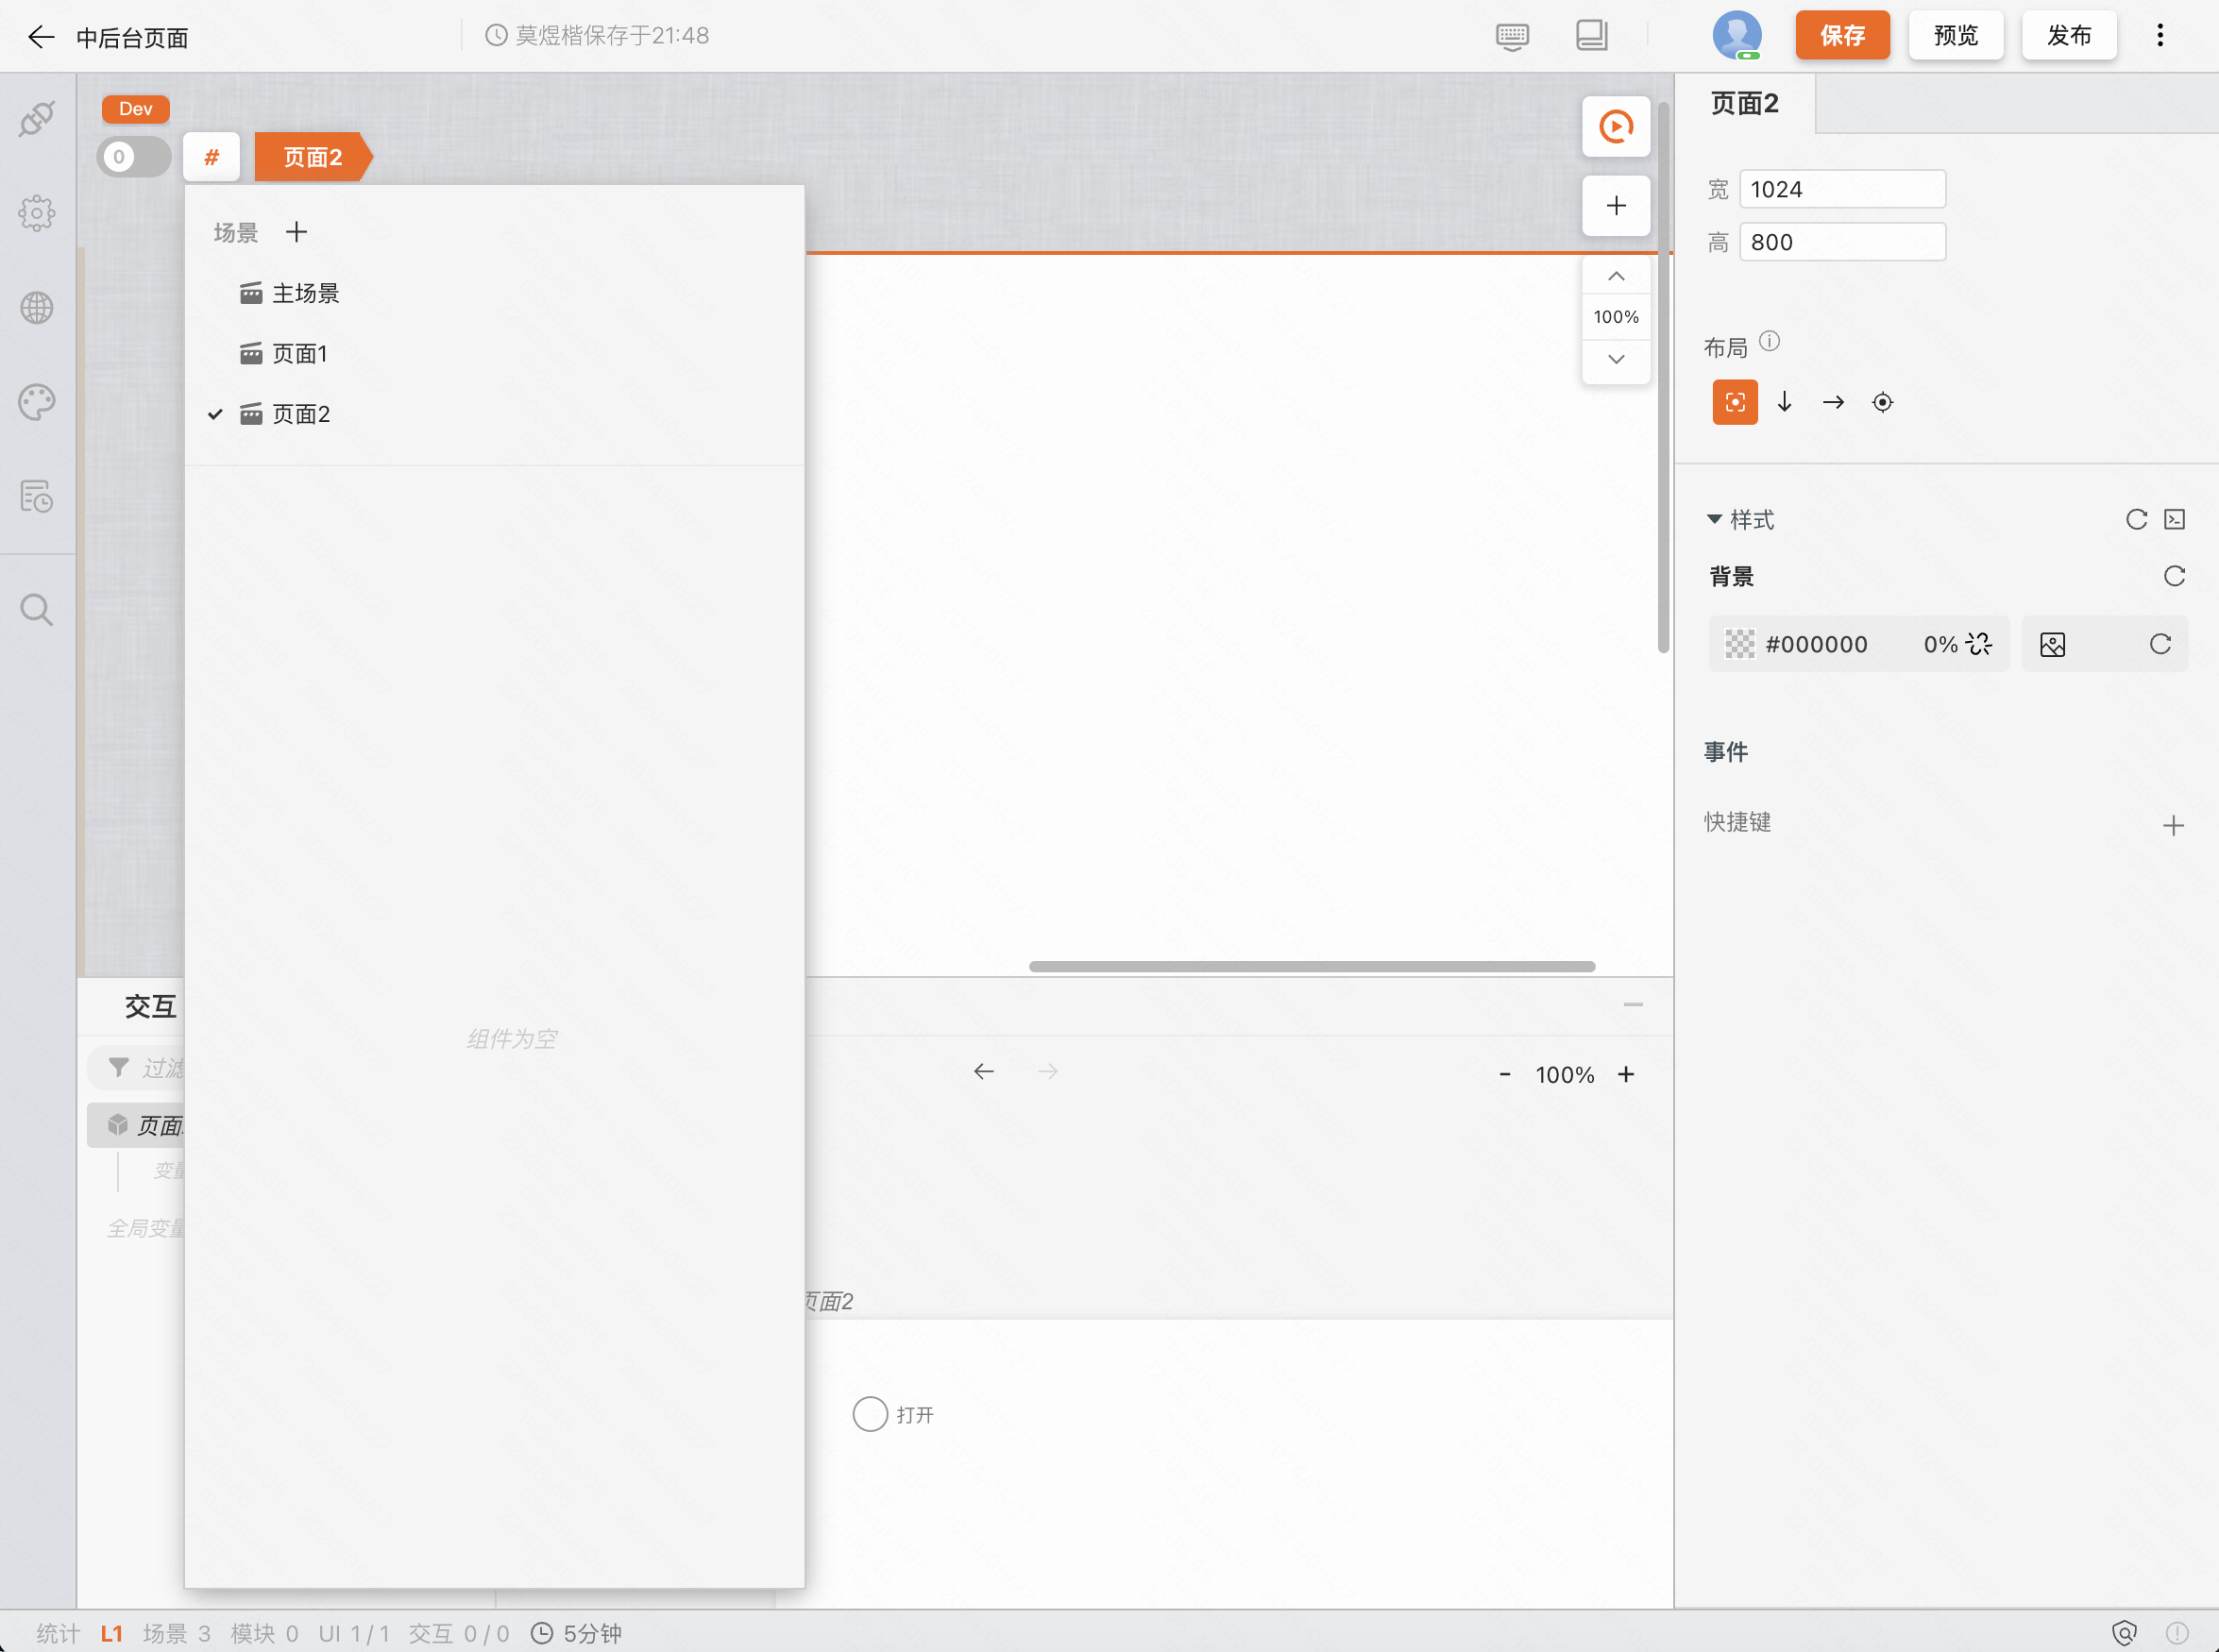Click the search magnifier in sidebar
This screenshot has height=1652, width=2219.
point(37,609)
